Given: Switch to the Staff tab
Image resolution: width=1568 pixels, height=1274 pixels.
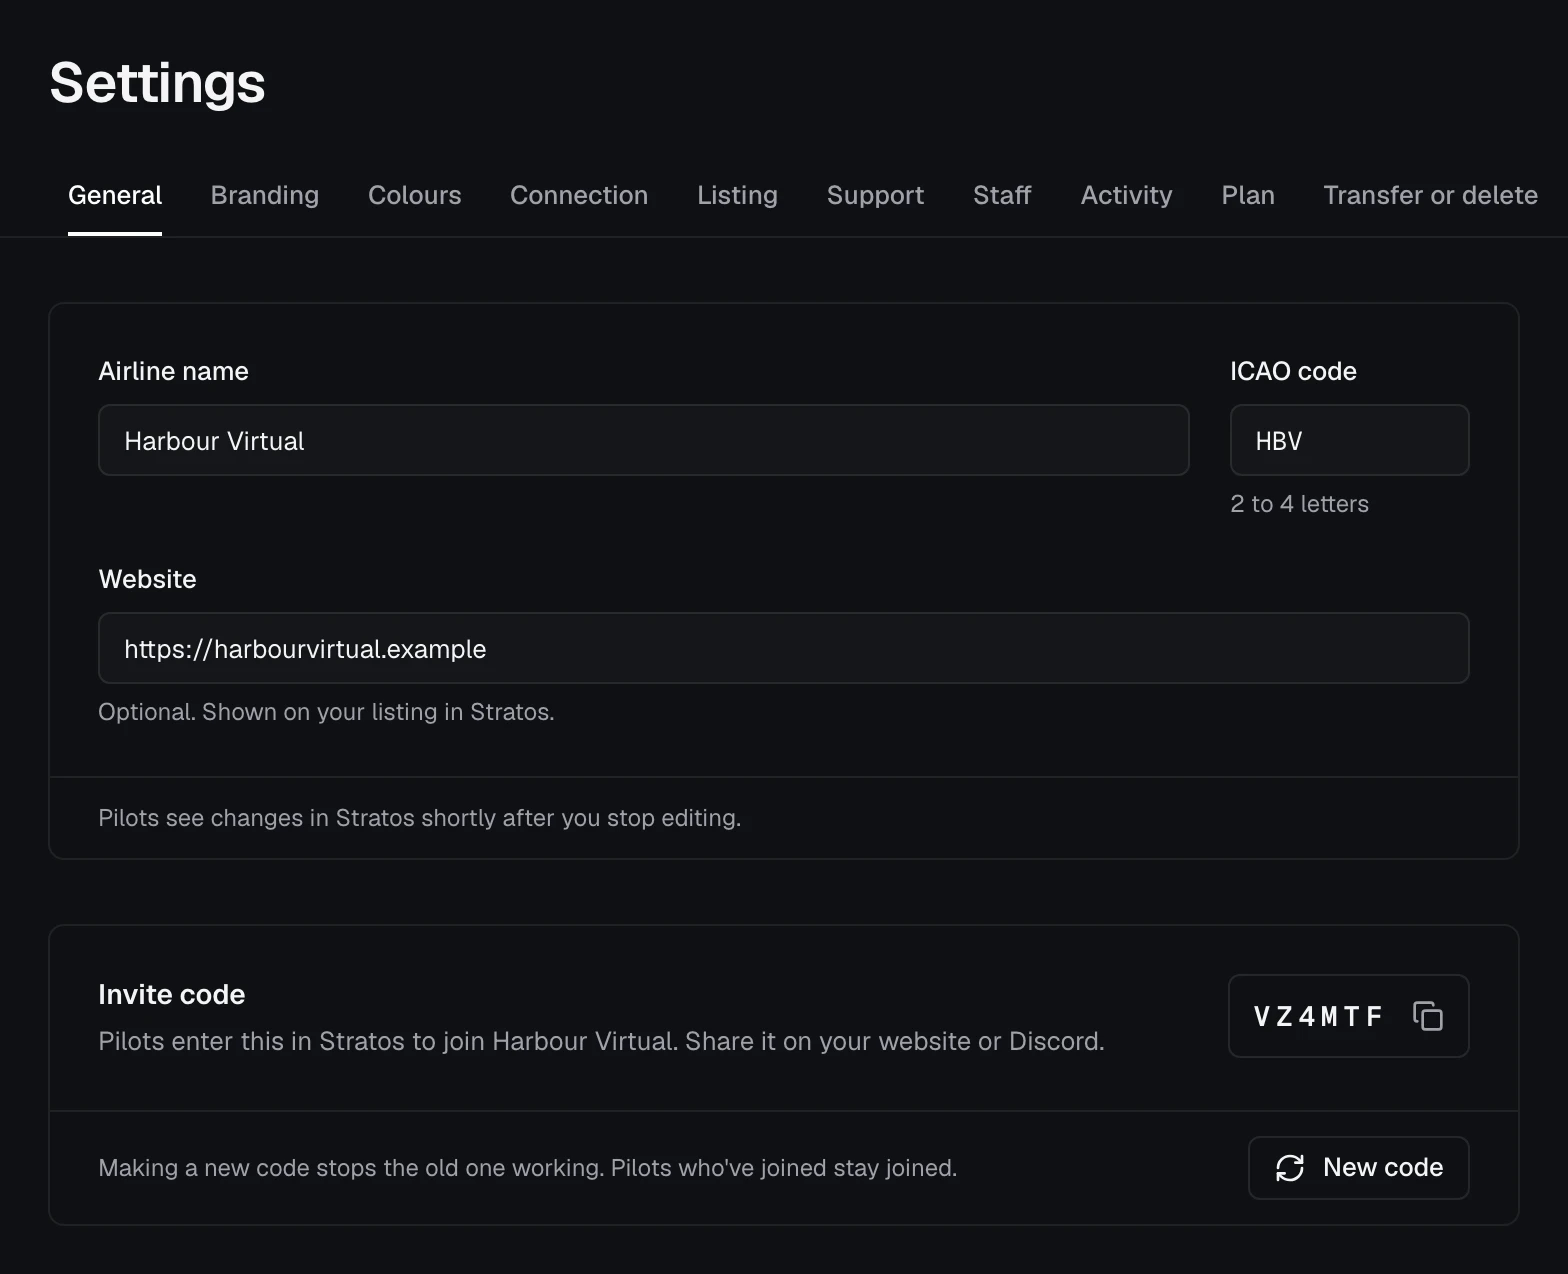Looking at the screenshot, I should [1002, 195].
